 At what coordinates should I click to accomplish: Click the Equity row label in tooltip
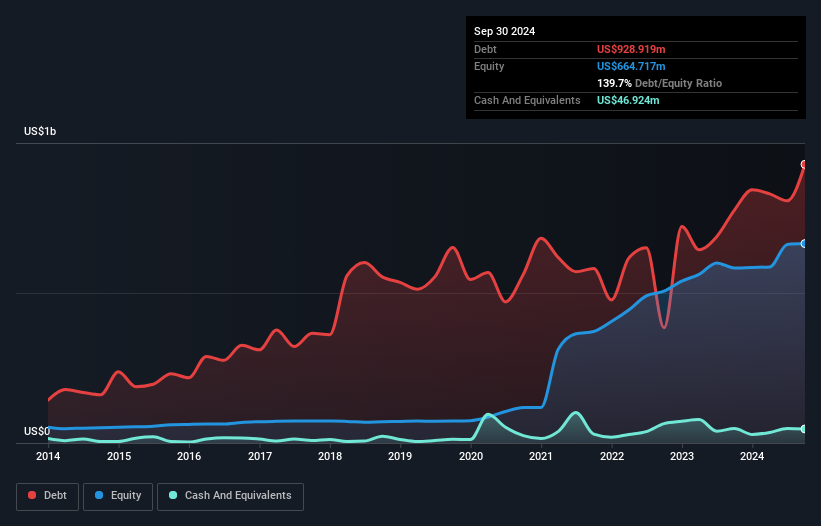click(x=489, y=66)
